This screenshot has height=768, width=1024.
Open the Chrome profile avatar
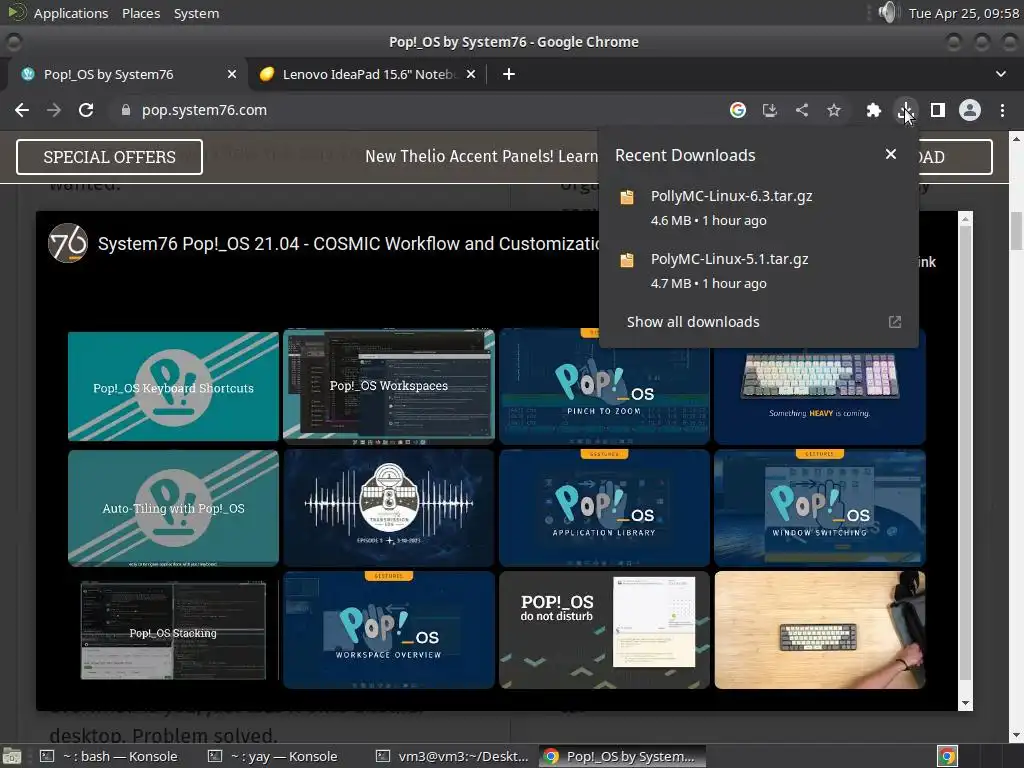[x=970, y=110]
